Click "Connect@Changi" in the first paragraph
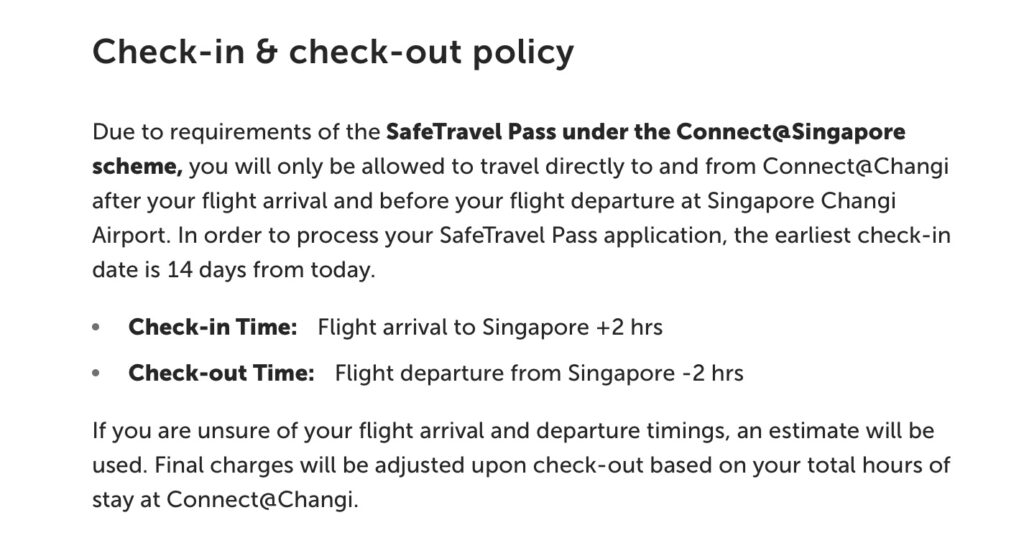Viewport: 1024px width, 543px height. coord(856,167)
